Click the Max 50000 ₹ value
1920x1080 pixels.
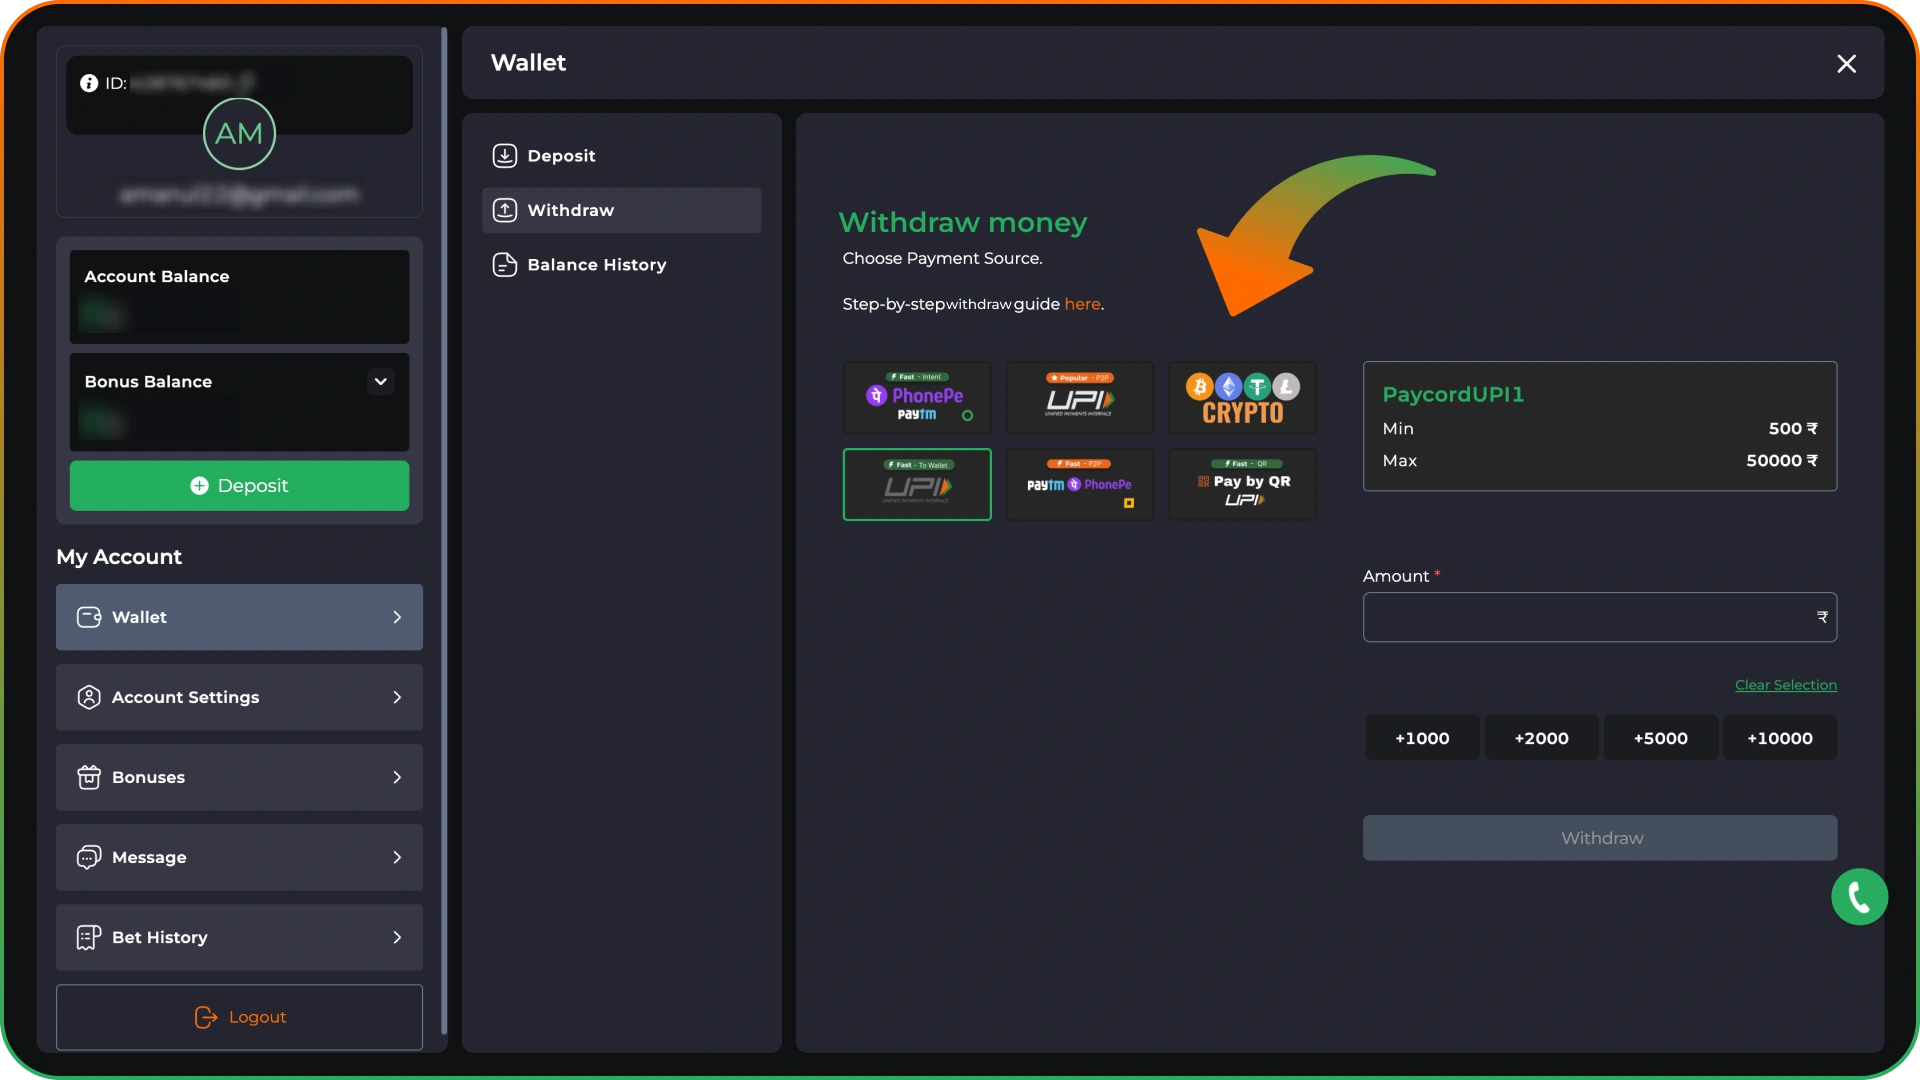(x=1782, y=460)
